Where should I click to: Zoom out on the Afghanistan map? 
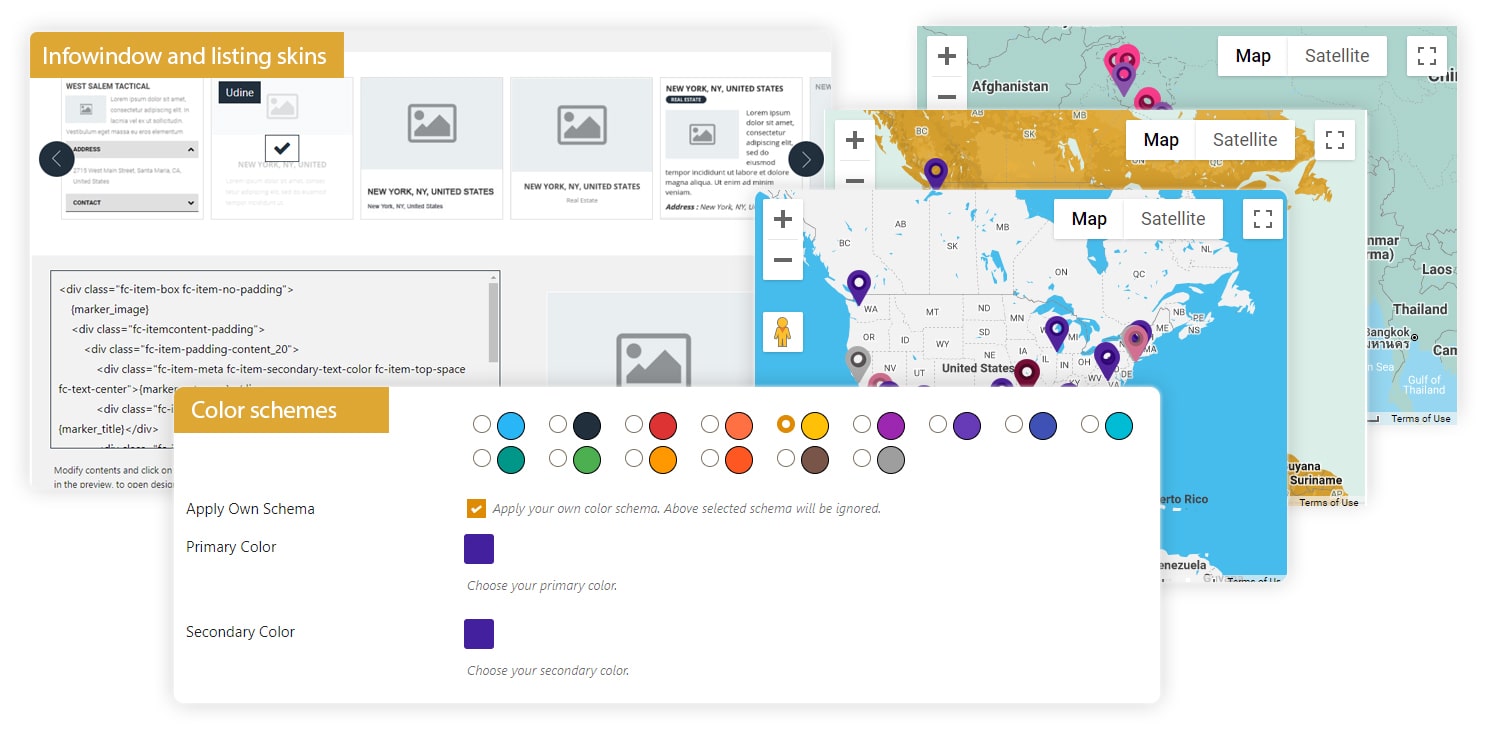pyautogui.click(x=946, y=98)
